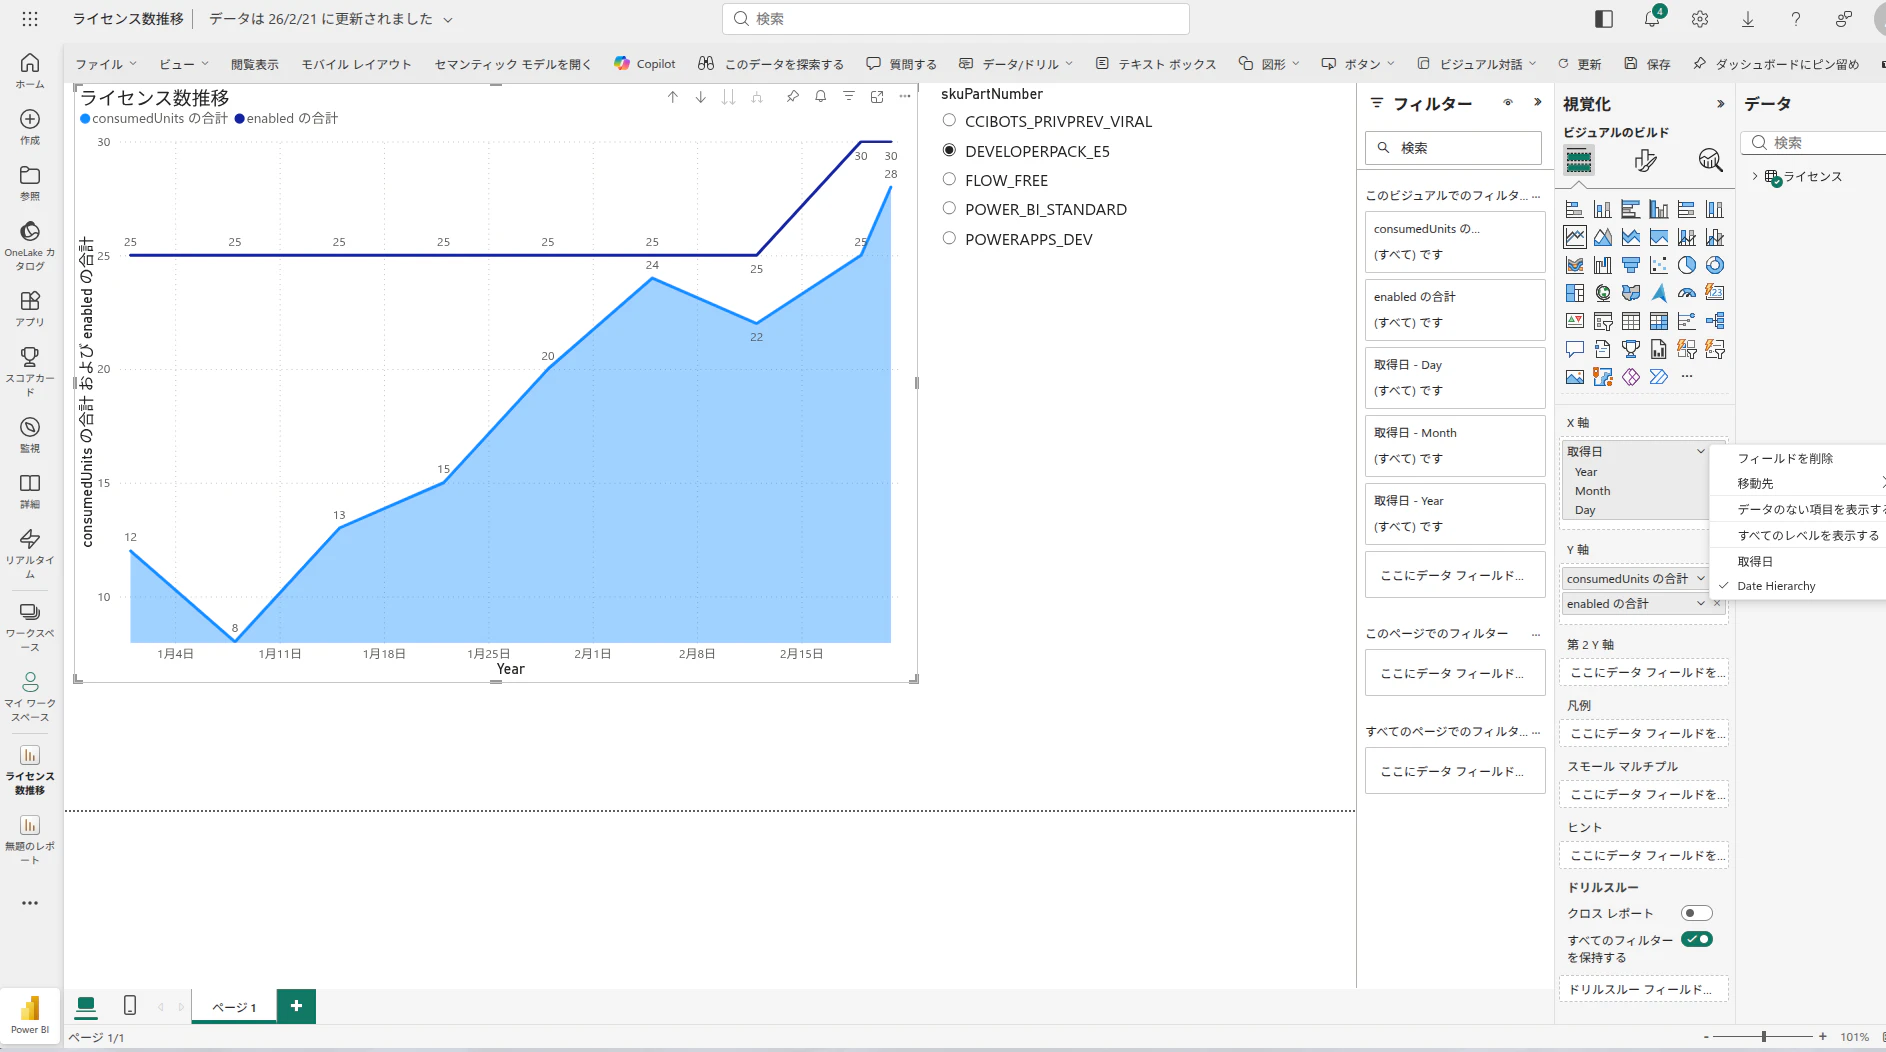The width and height of the screenshot is (1886, 1052).
Task: Switch to the ページ 1 tab
Action: 234,1007
